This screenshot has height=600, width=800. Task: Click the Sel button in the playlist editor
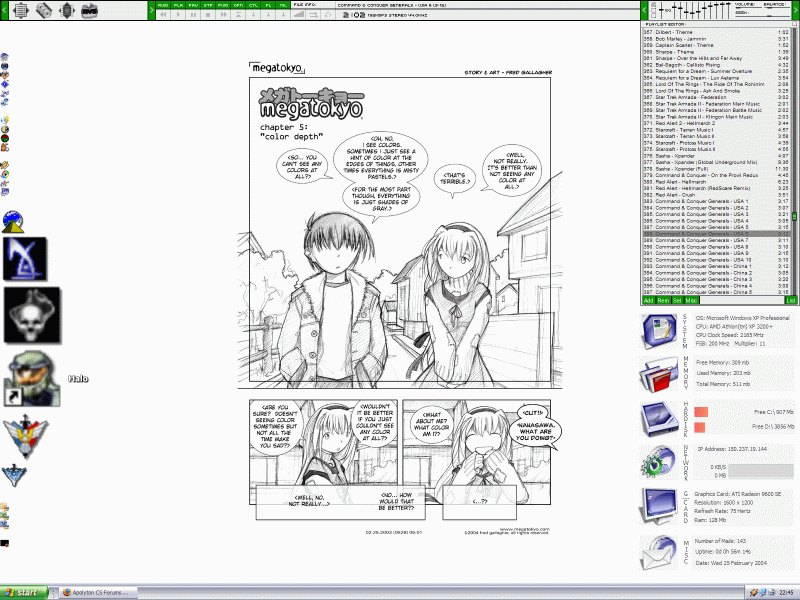click(677, 301)
